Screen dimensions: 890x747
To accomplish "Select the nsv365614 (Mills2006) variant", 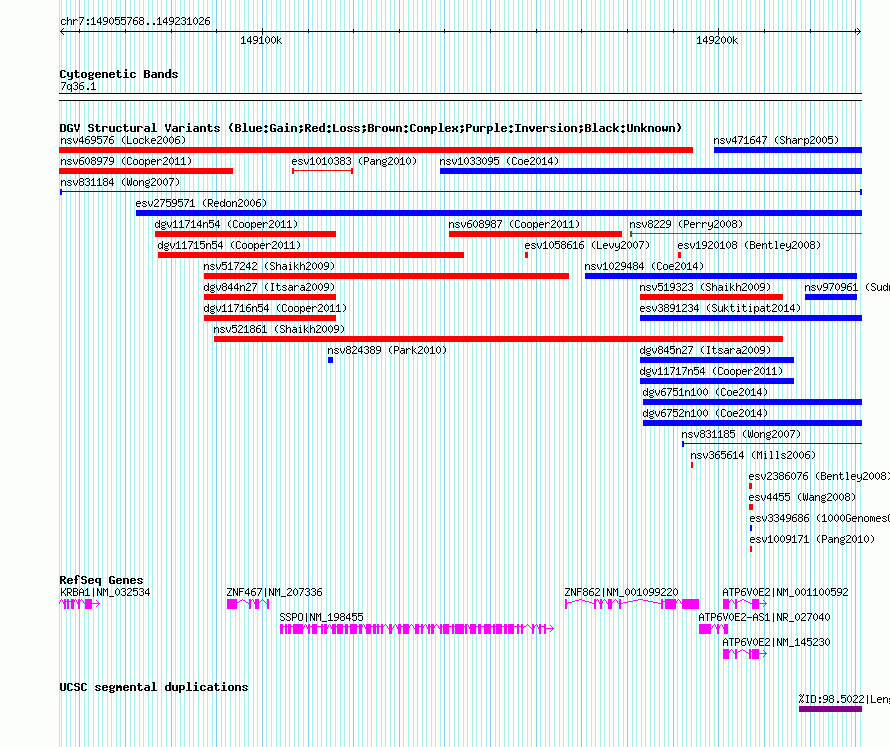I will [x=692, y=465].
